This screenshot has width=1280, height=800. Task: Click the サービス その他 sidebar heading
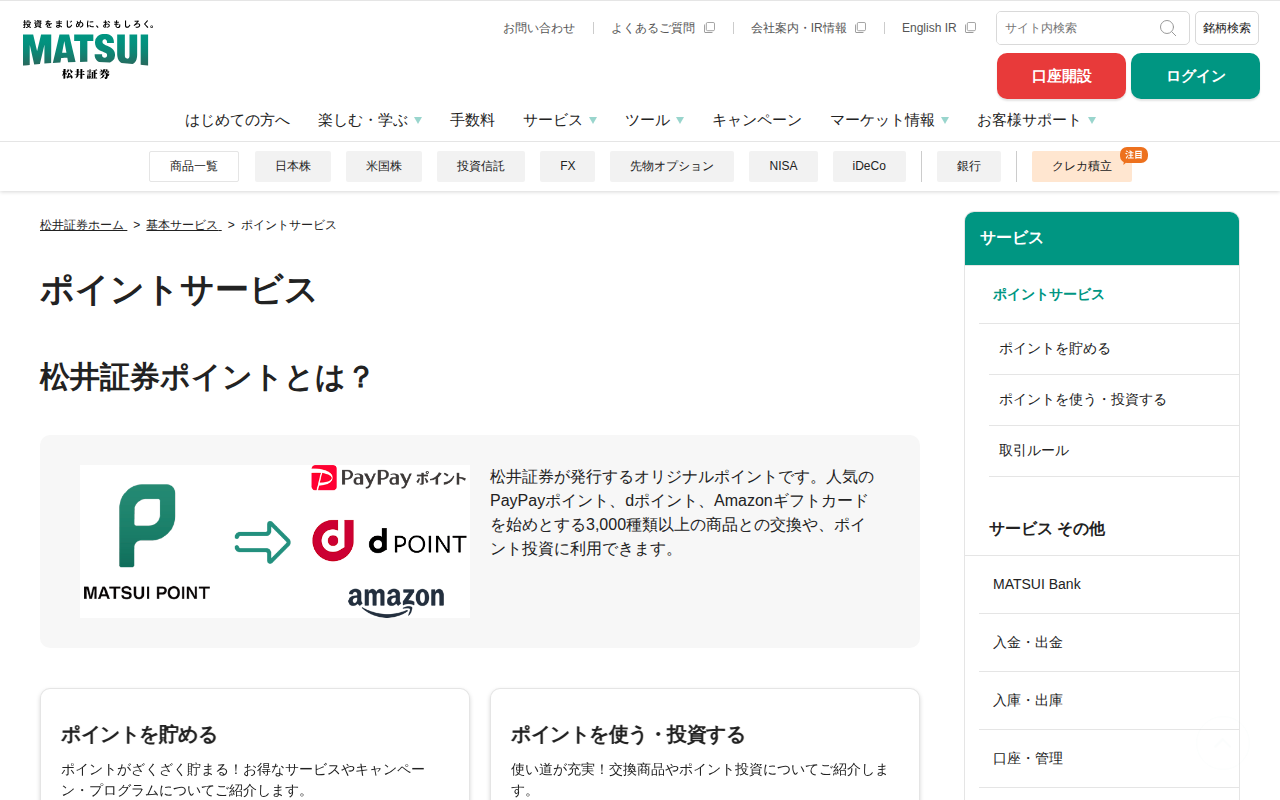(x=1047, y=529)
